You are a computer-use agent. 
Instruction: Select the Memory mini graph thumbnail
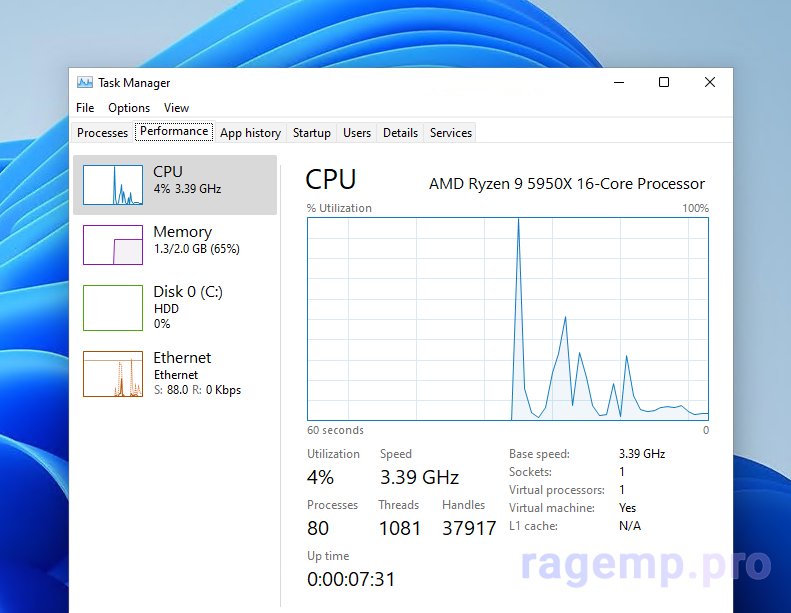[x=113, y=245]
